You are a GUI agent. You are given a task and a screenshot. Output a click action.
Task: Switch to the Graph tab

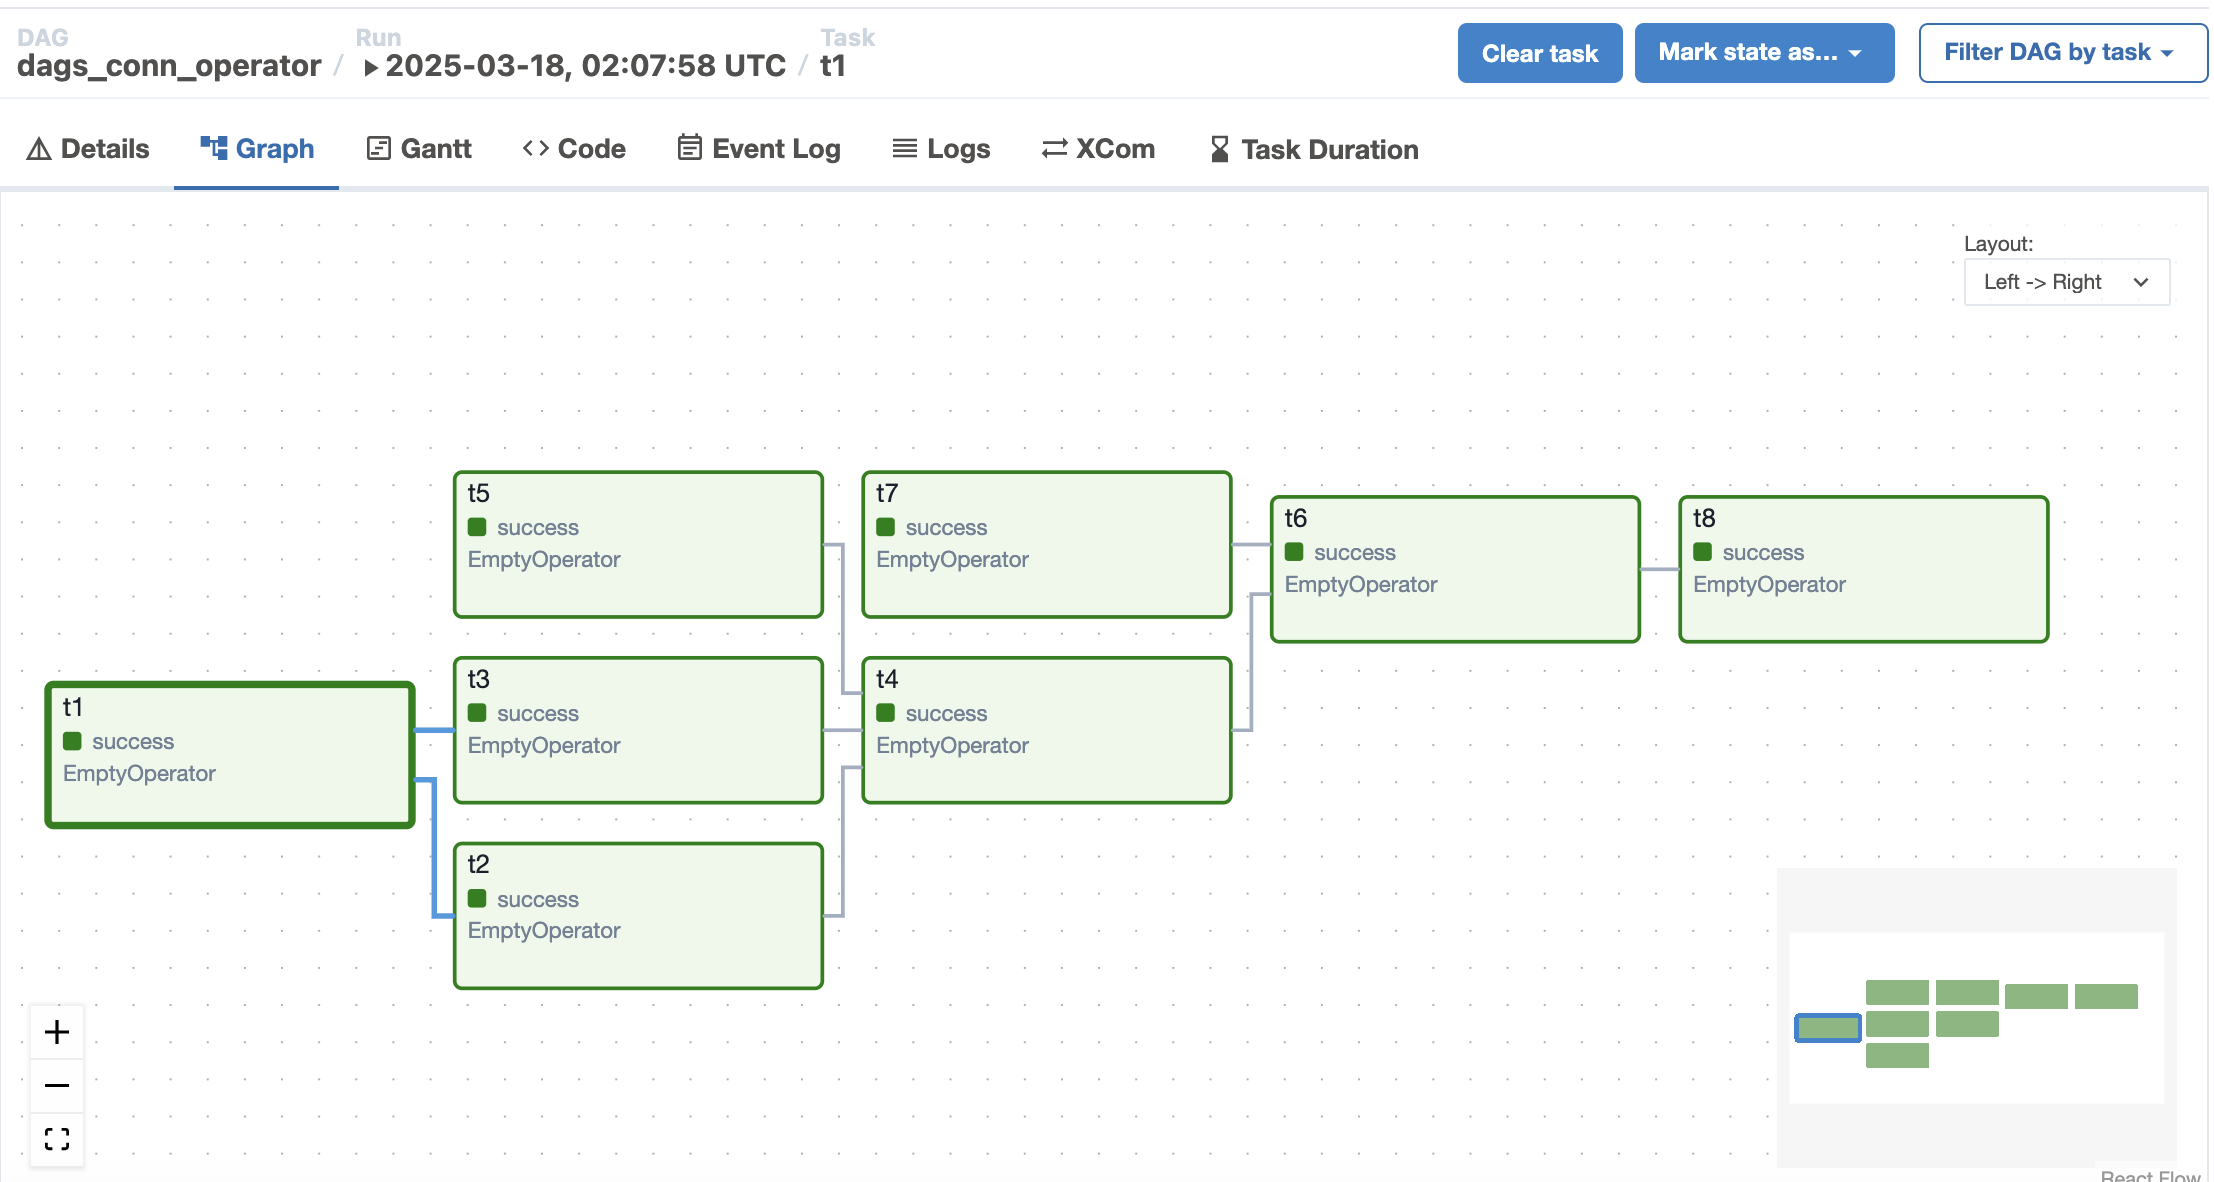click(x=257, y=149)
